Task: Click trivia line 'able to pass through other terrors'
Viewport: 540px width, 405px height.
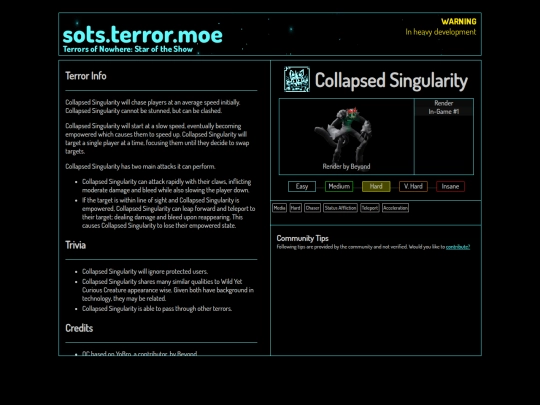Action: (157, 309)
